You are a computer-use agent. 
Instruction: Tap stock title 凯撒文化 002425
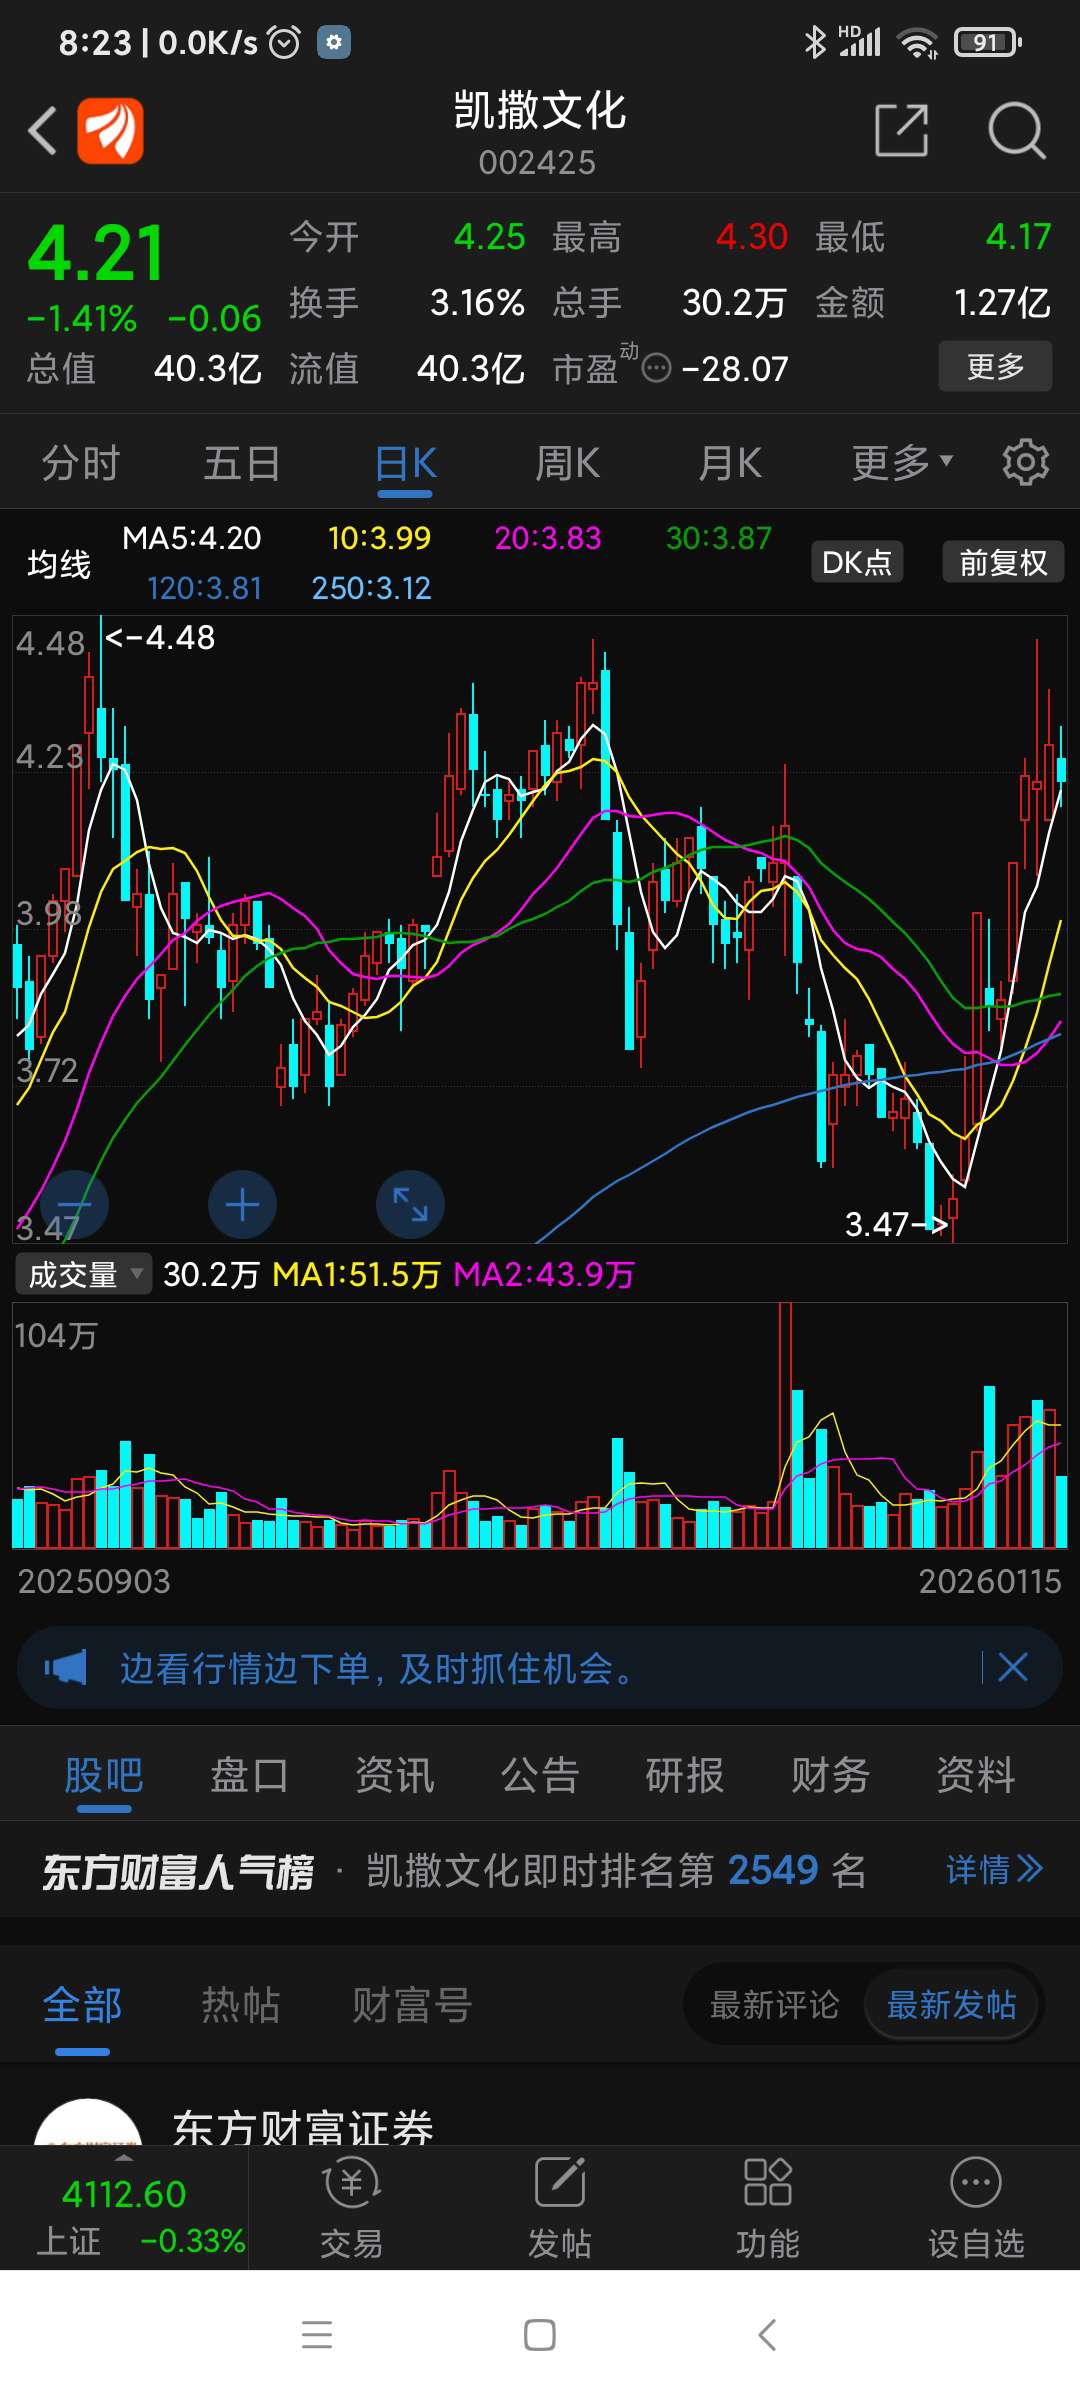click(539, 133)
